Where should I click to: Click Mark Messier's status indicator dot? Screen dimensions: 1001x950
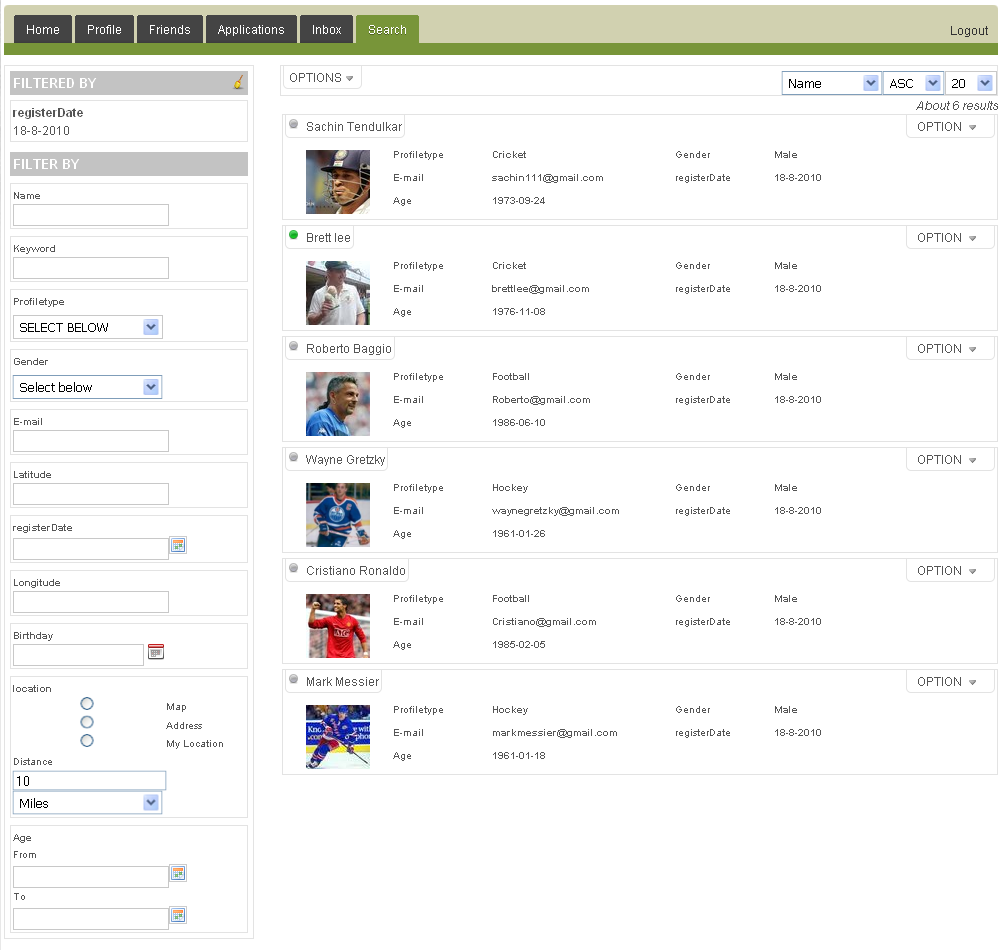(x=294, y=679)
